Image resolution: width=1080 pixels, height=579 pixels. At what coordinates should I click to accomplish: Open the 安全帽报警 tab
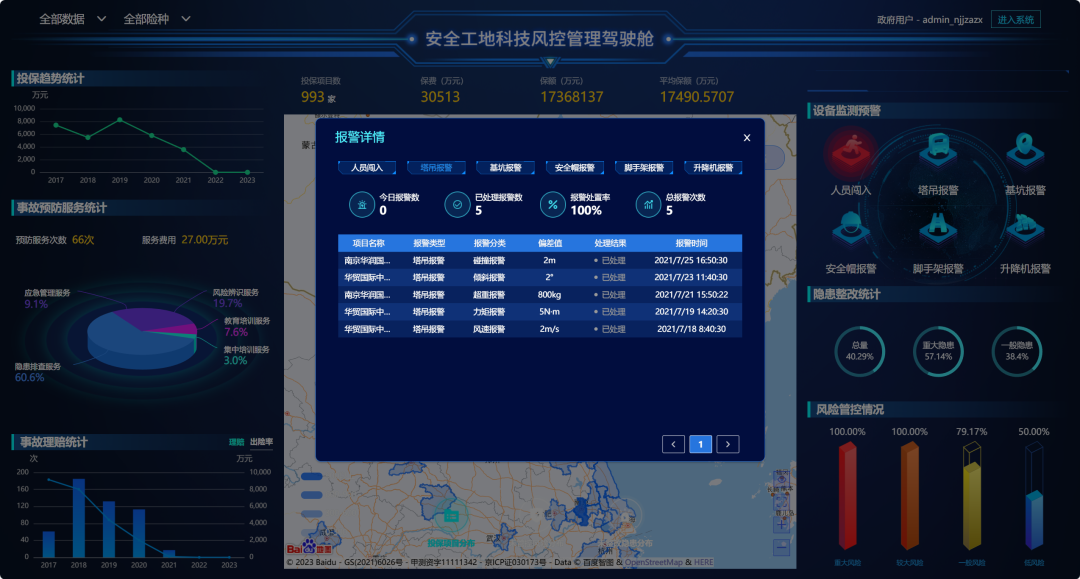575,167
